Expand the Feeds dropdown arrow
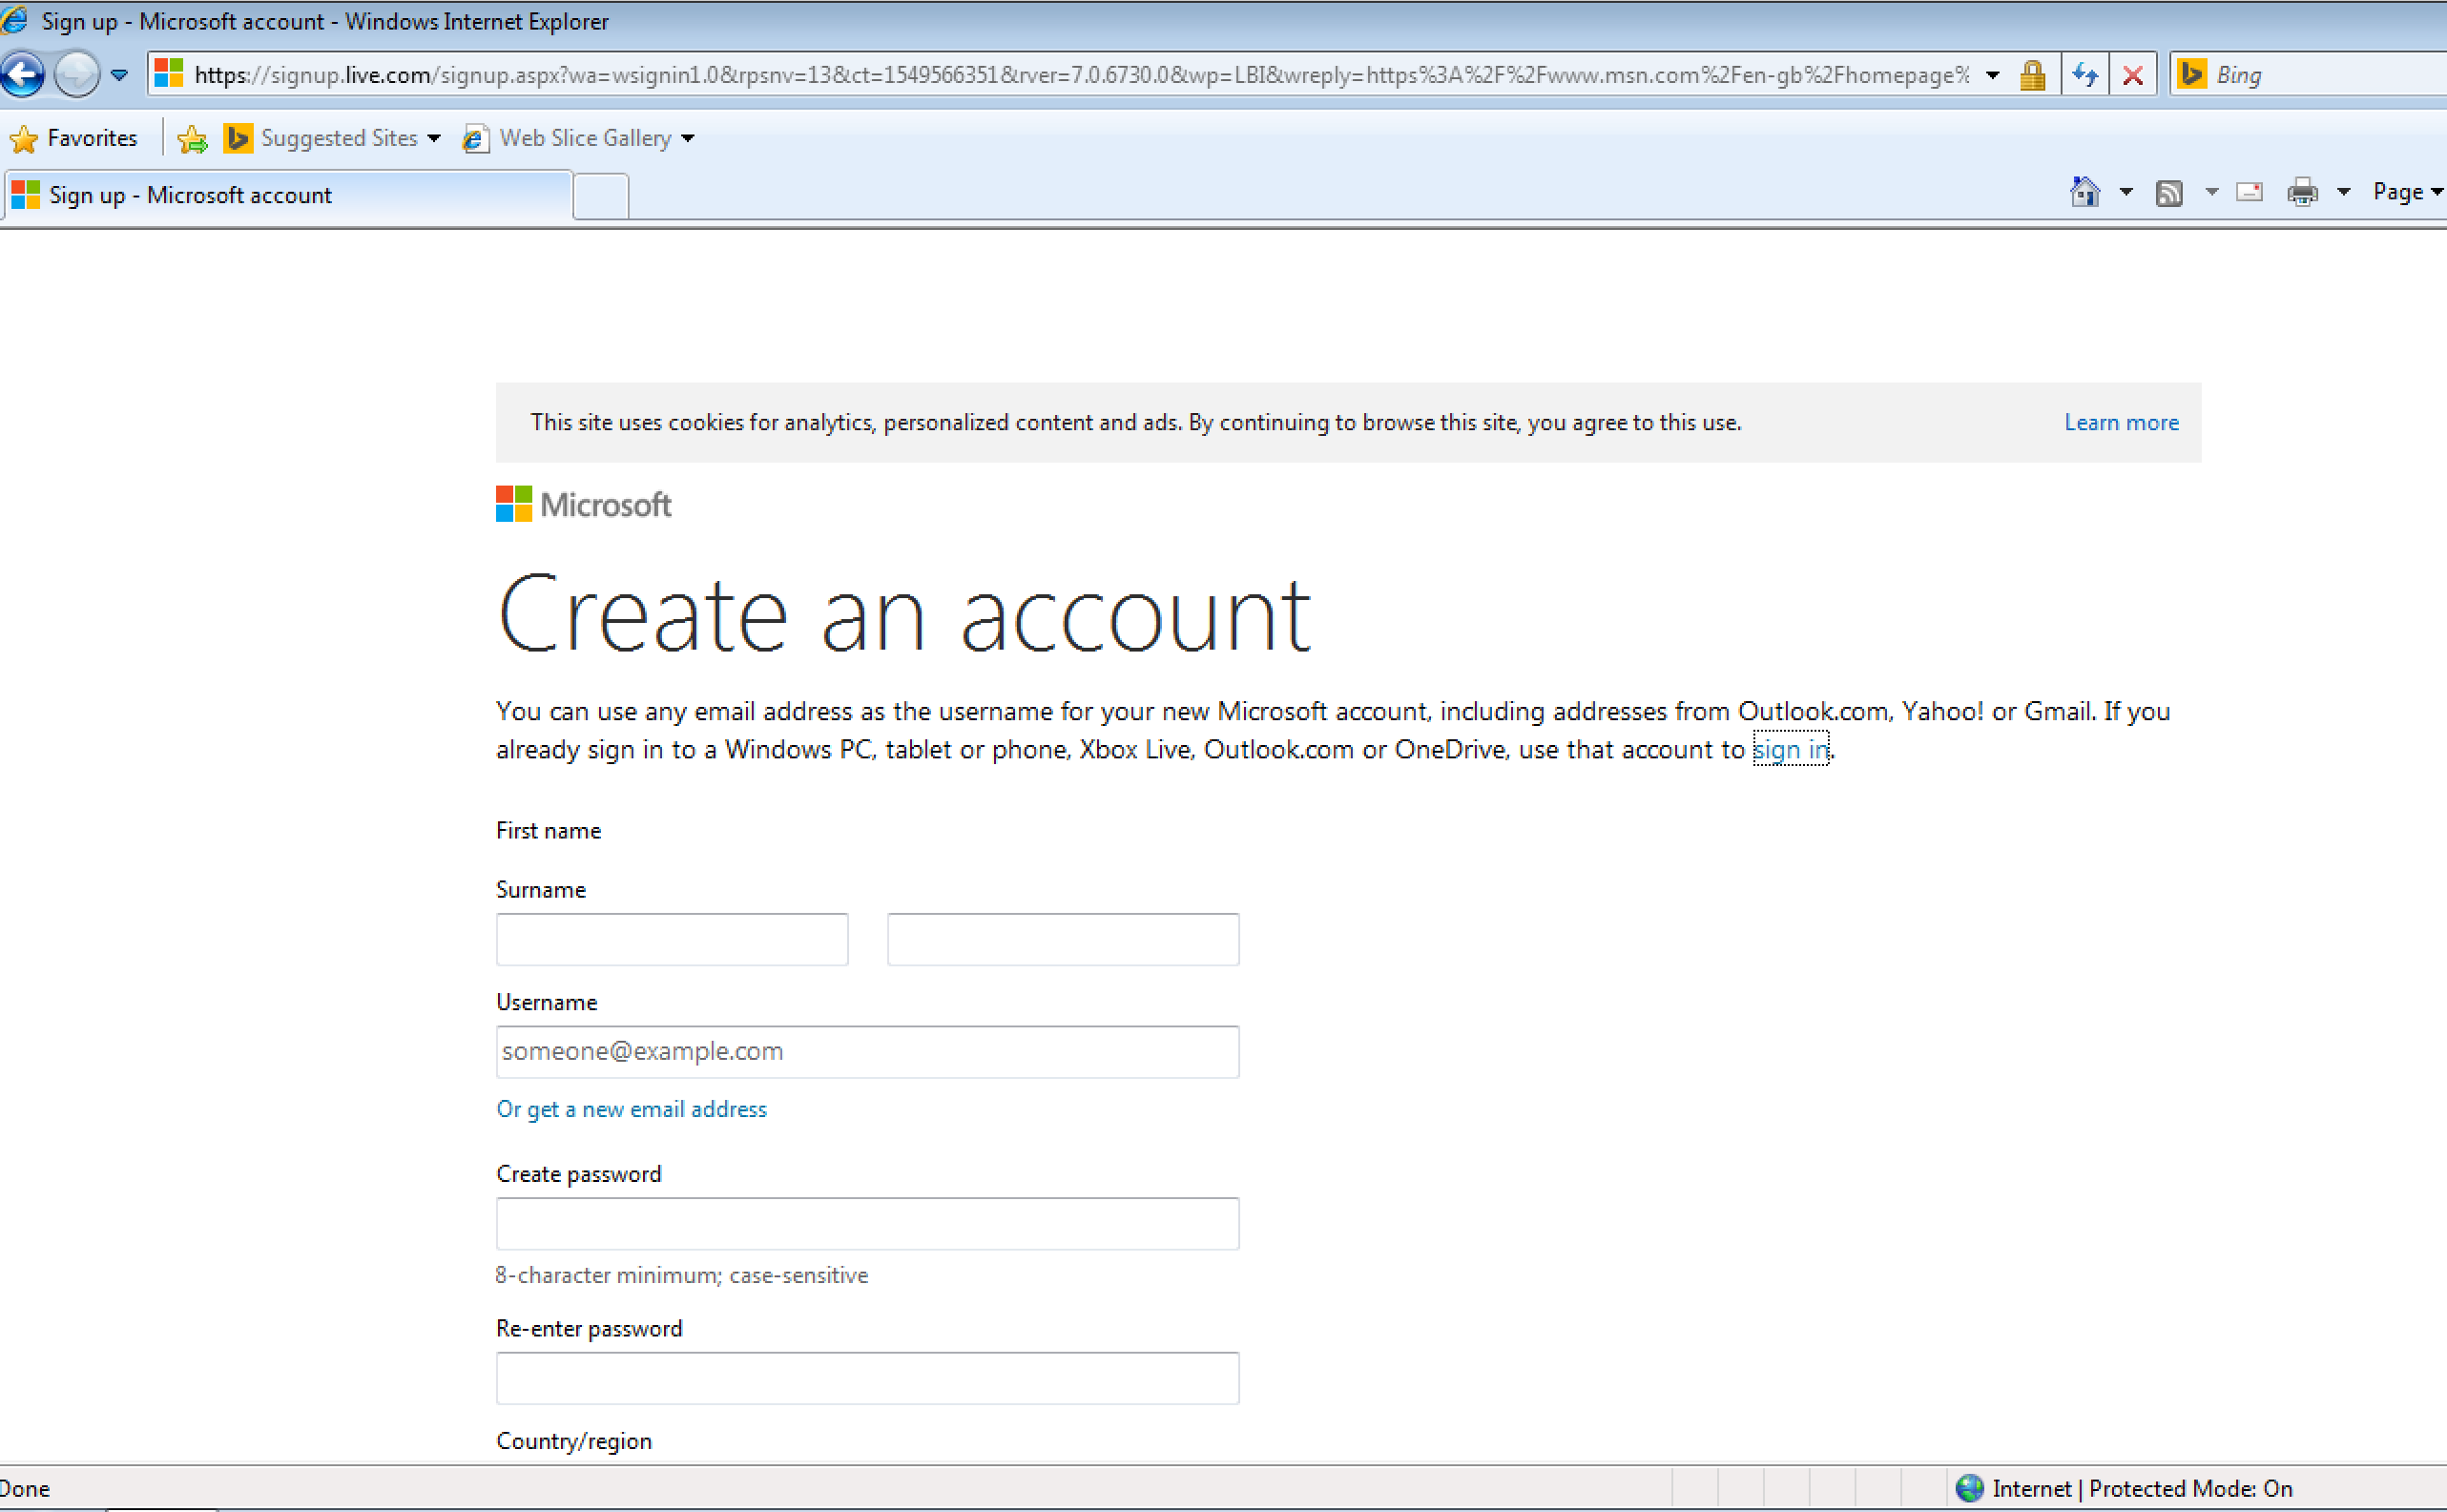 [x=2212, y=192]
